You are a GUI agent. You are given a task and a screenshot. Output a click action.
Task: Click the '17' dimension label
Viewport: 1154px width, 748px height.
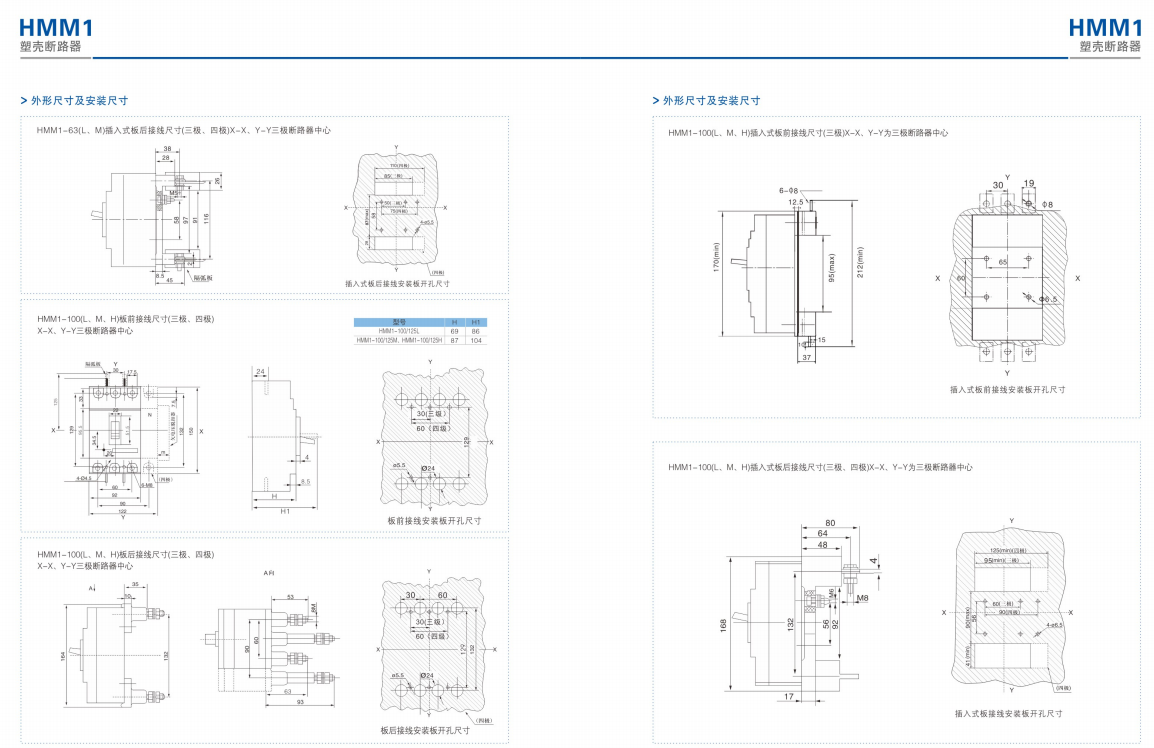pos(789,696)
